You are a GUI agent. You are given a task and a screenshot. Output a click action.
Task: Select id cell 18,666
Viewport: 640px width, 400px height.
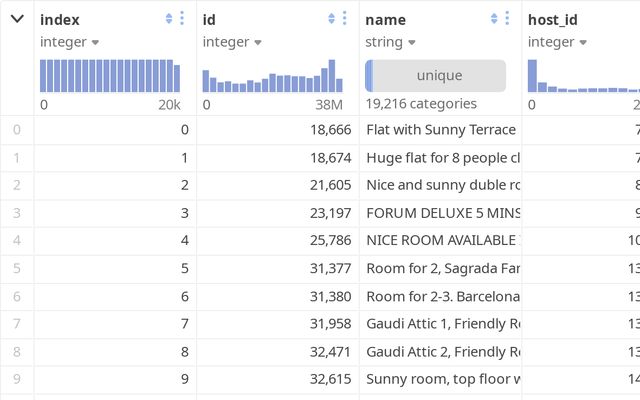pos(278,130)
